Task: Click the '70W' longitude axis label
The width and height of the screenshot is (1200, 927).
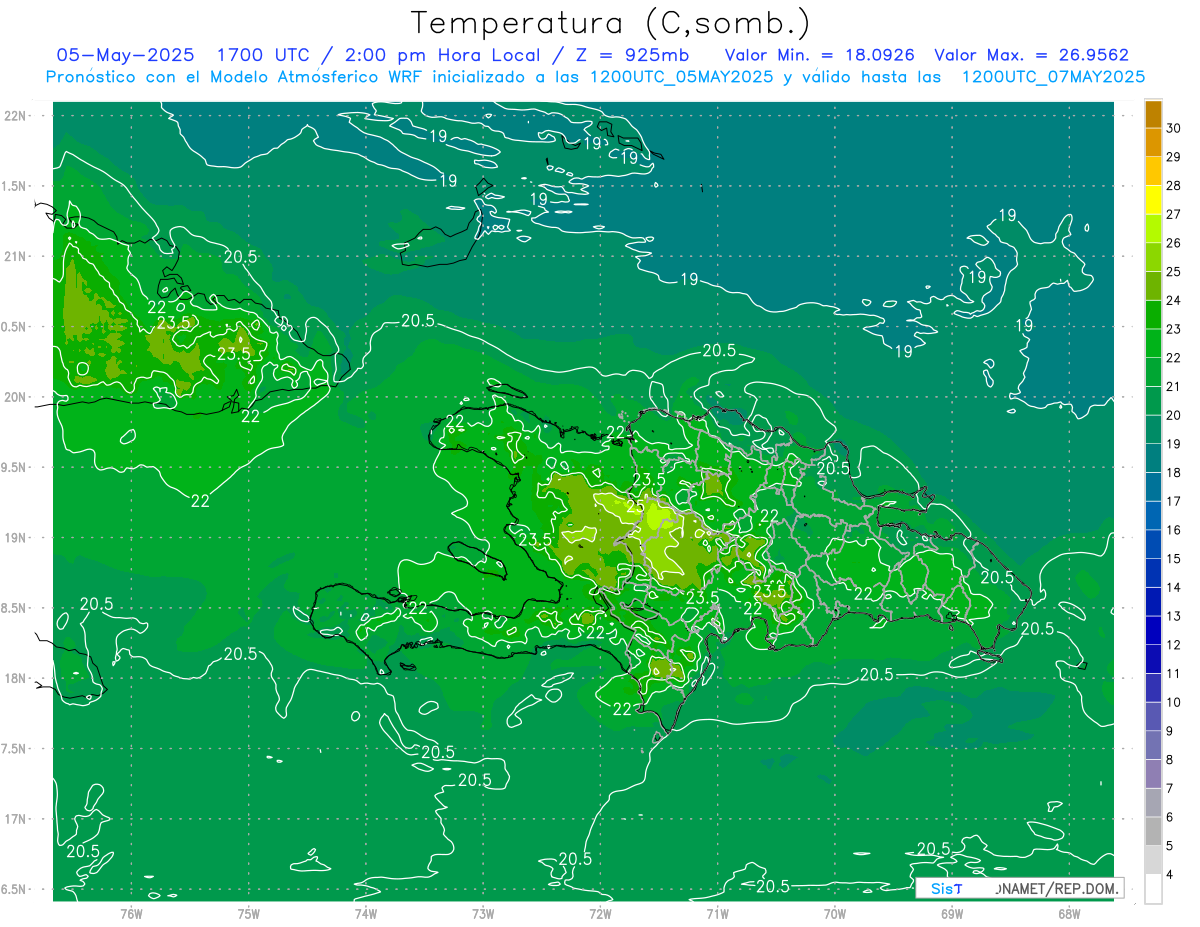Action: coord(835,913)
